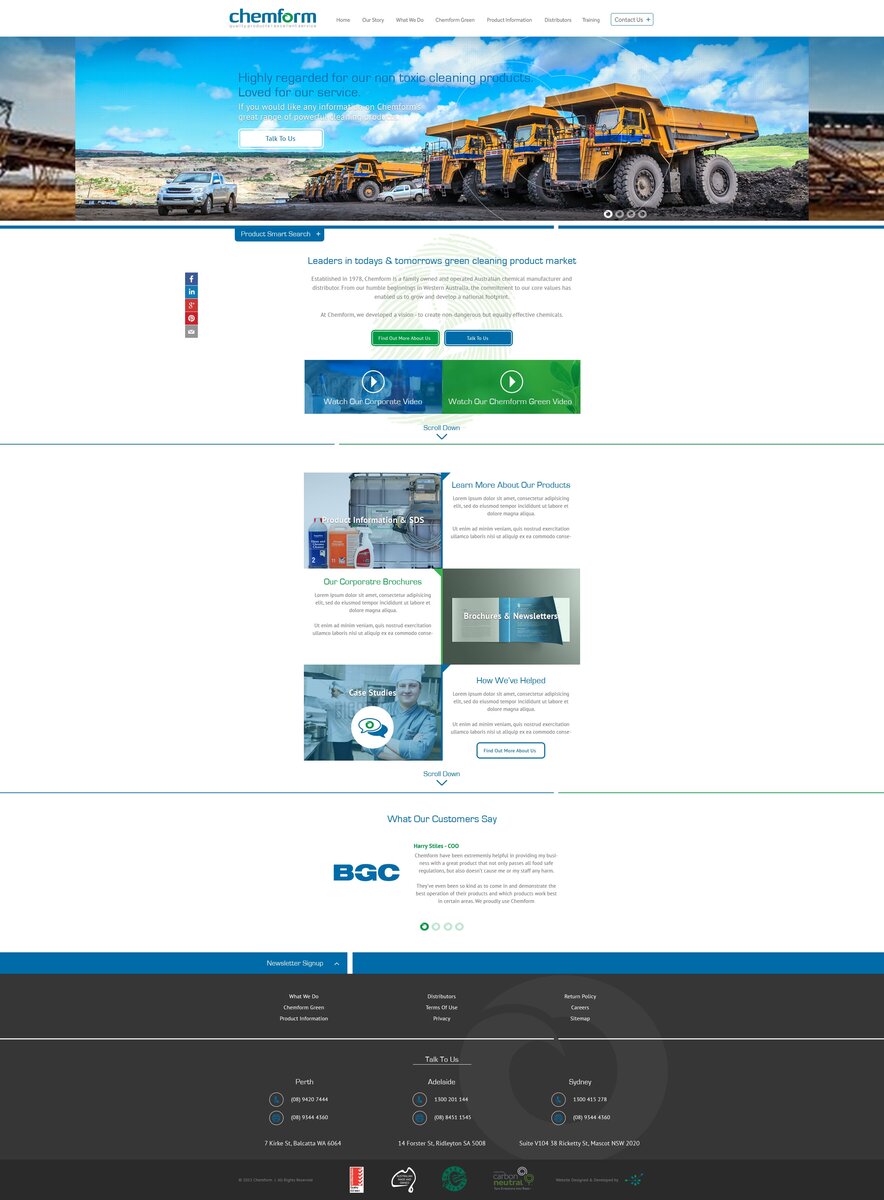Click Perth phone icon beside (08) 9420 7444
Image resolution: width=884 pixels, height=1200 pixels.
click(x=277, y=1099)
